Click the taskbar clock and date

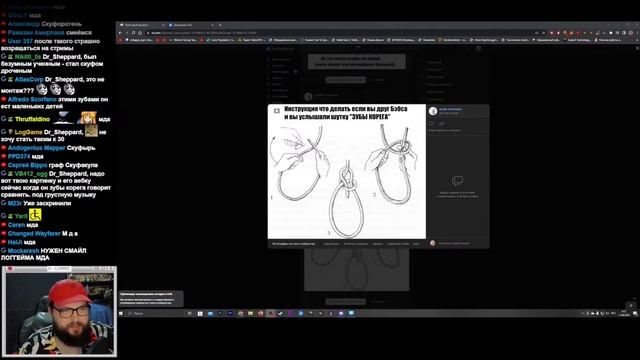point(624,313)
